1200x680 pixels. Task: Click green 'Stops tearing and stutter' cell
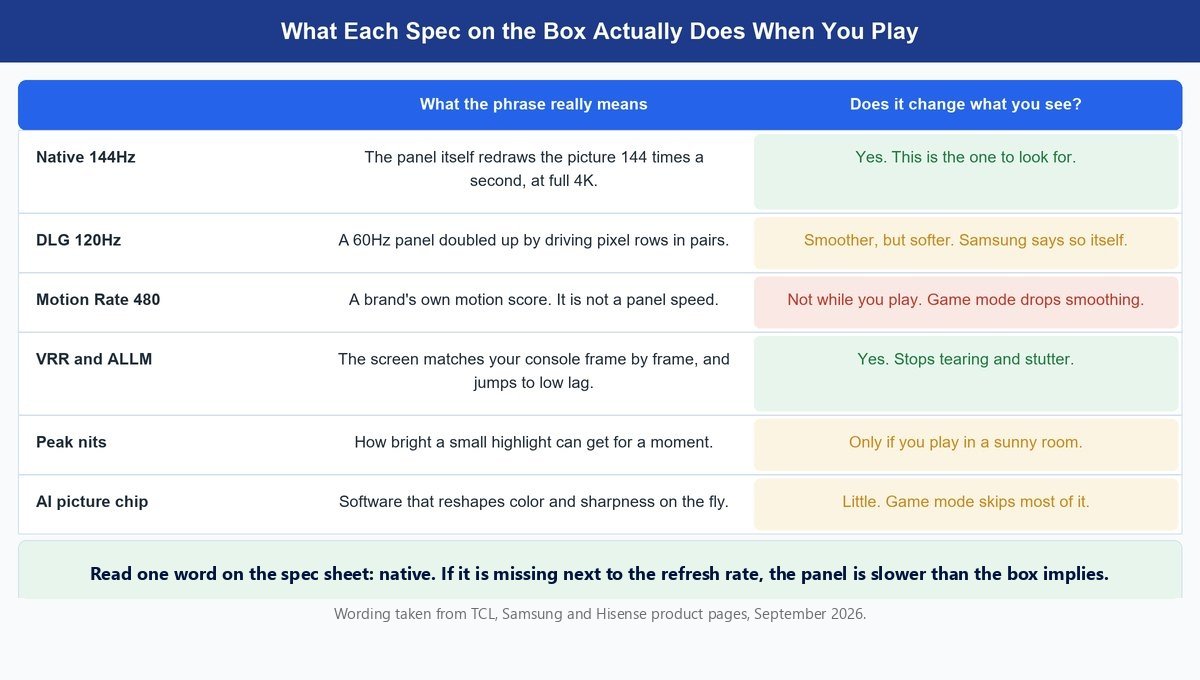(x=966, y=373)
